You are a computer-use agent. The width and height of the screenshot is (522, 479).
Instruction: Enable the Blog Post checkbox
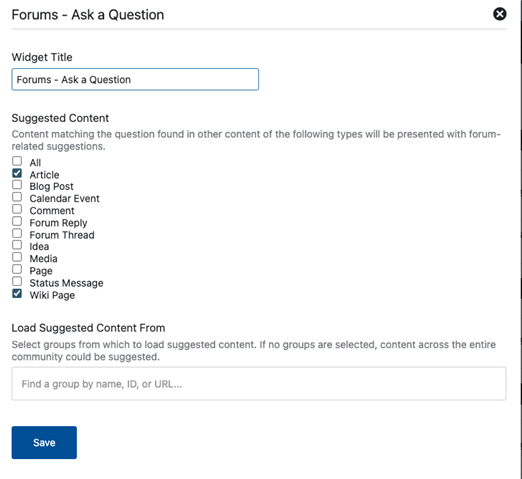click(17, 185)
